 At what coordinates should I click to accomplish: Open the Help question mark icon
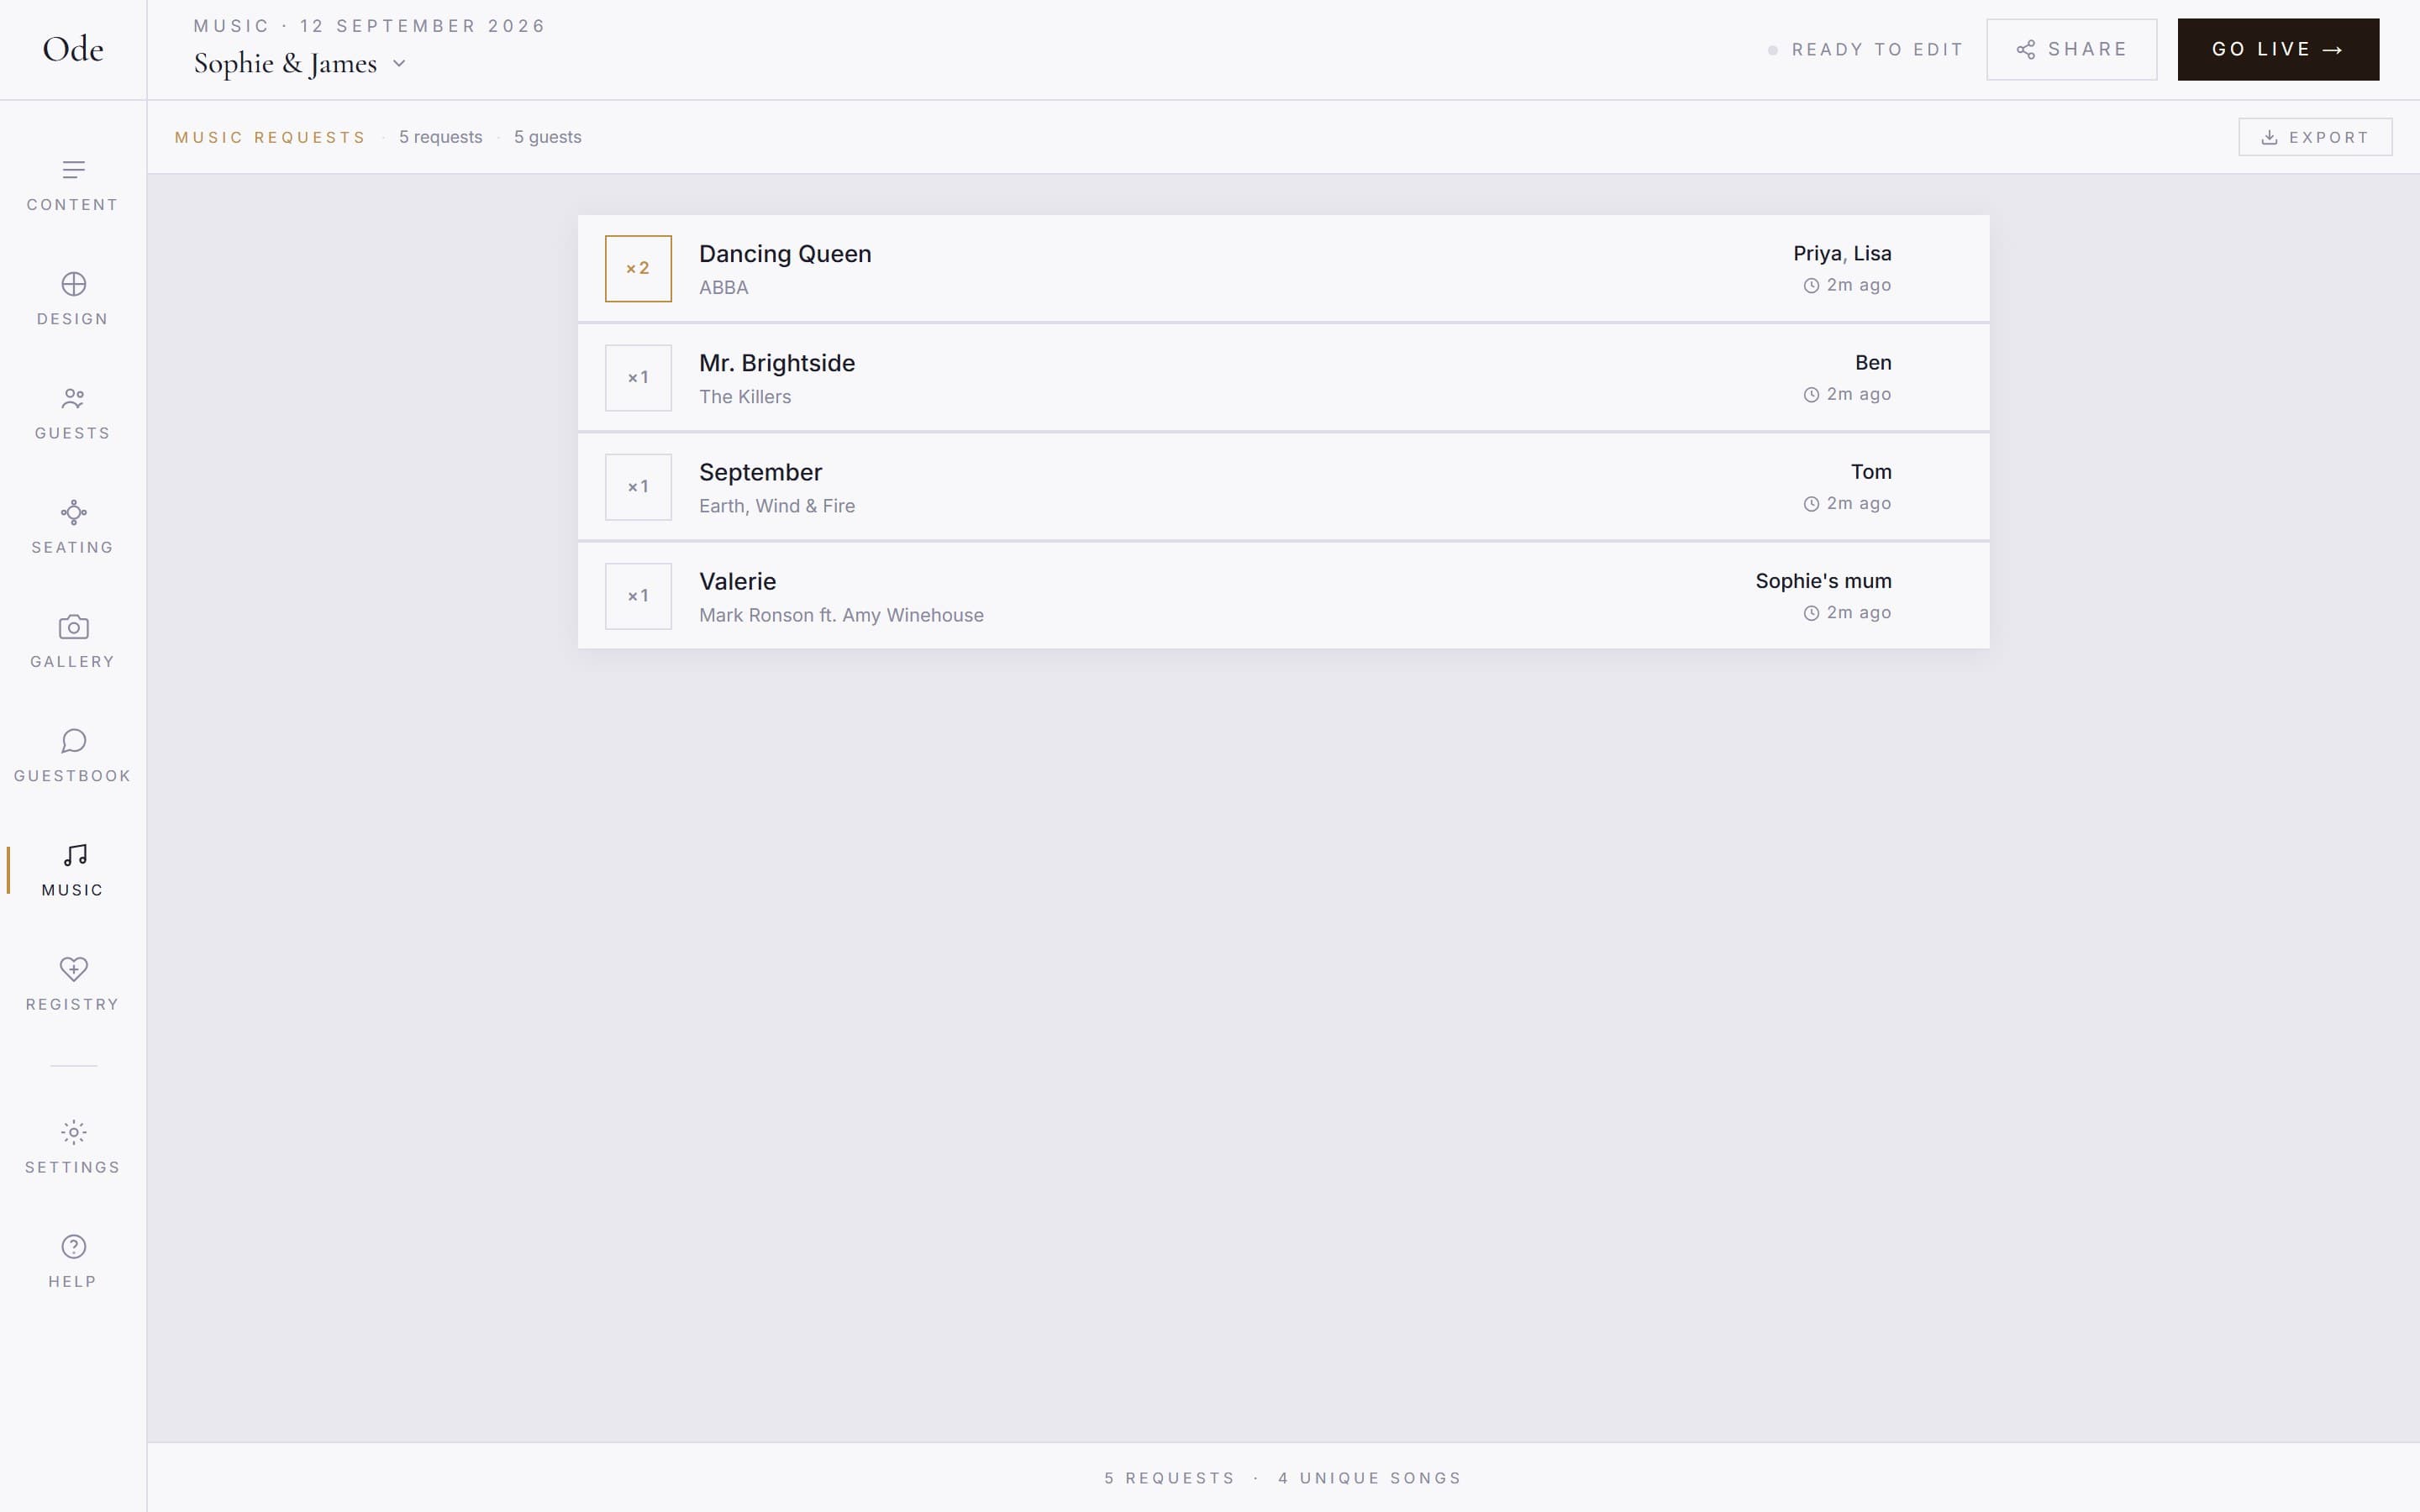point(73,1246)
